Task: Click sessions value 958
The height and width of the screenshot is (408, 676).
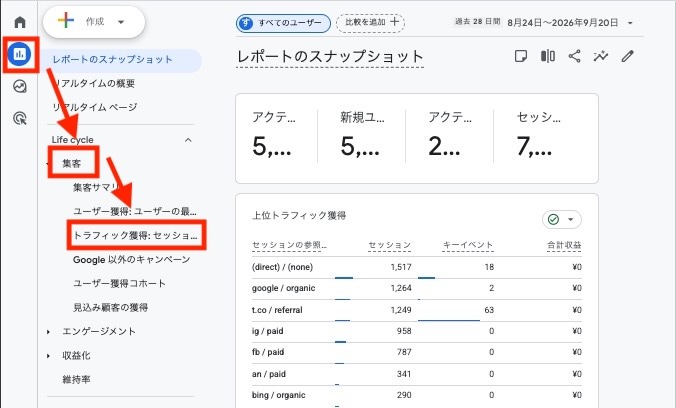Action: (x=404, y=331)
